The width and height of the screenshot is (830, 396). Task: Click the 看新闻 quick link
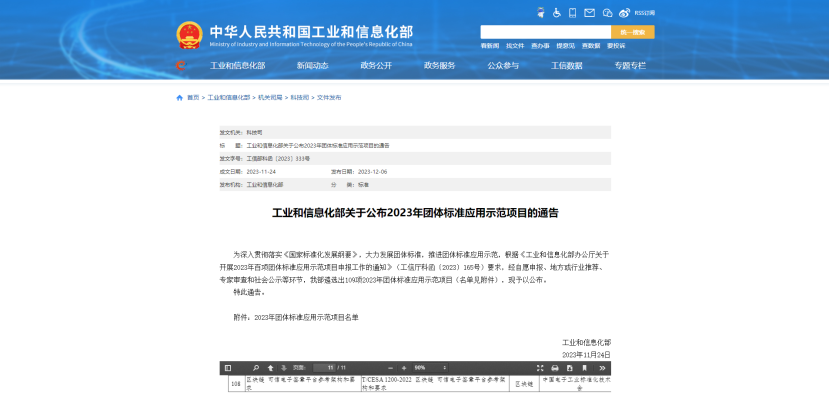pos(490,46)
